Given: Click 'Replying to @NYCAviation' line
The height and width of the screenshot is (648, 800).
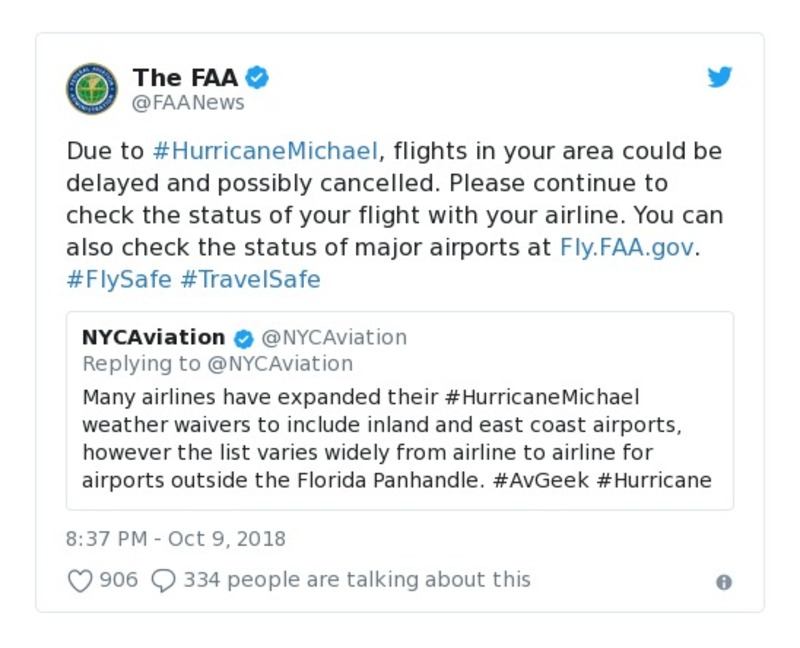Looking at the screenshot, I should click(x=217, y=363).
